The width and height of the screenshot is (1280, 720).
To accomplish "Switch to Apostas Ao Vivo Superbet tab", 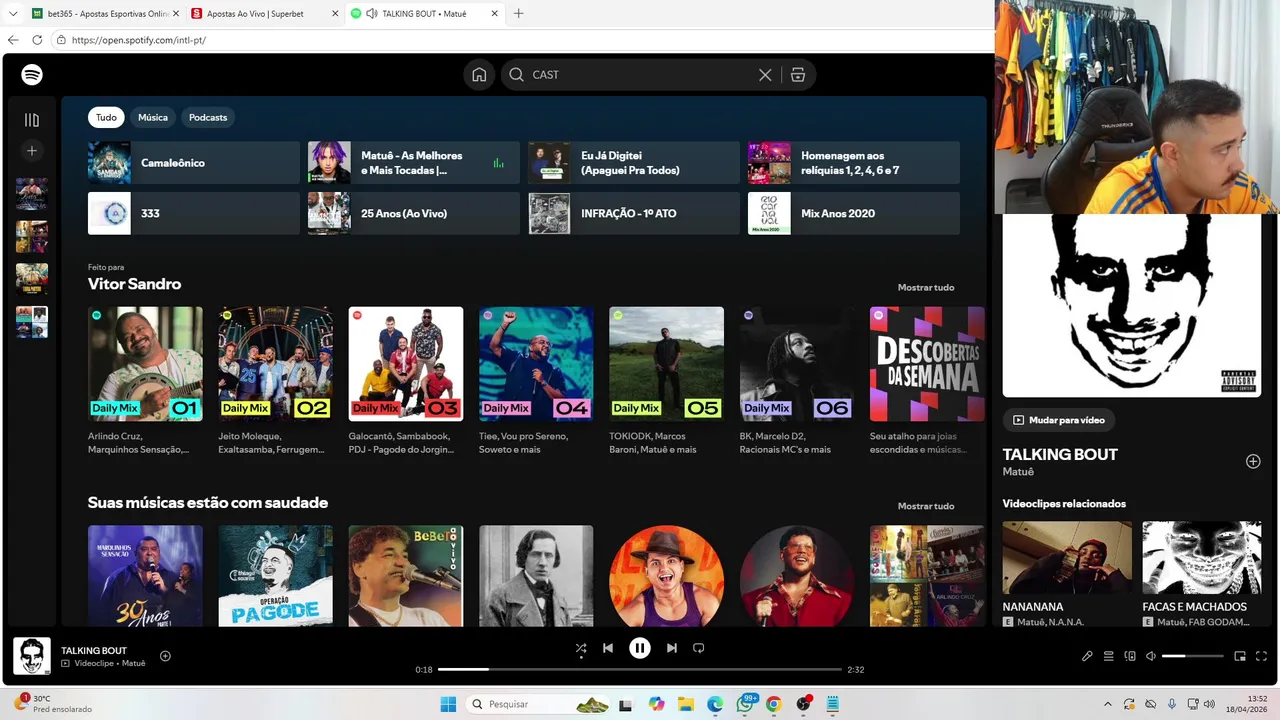I will coord(265,14).
